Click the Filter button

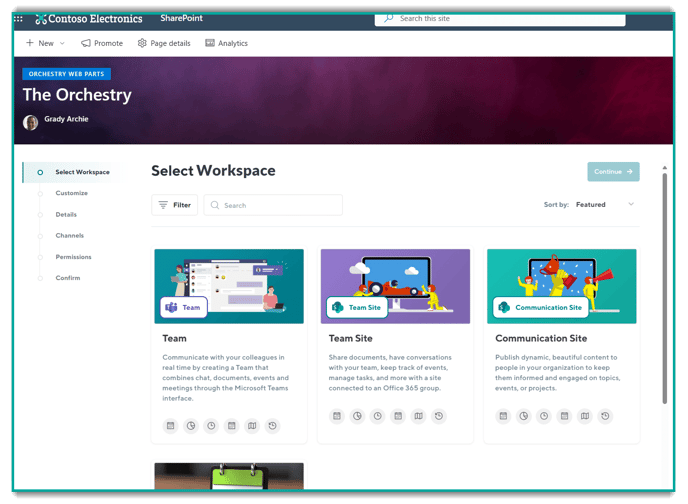[174, 205]
